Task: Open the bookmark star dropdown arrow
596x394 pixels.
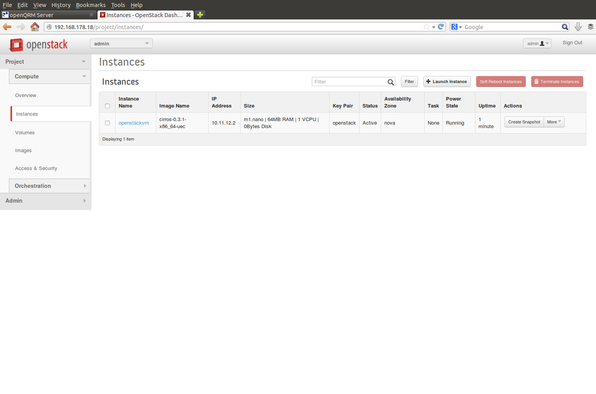Action: tap(433, 27)
